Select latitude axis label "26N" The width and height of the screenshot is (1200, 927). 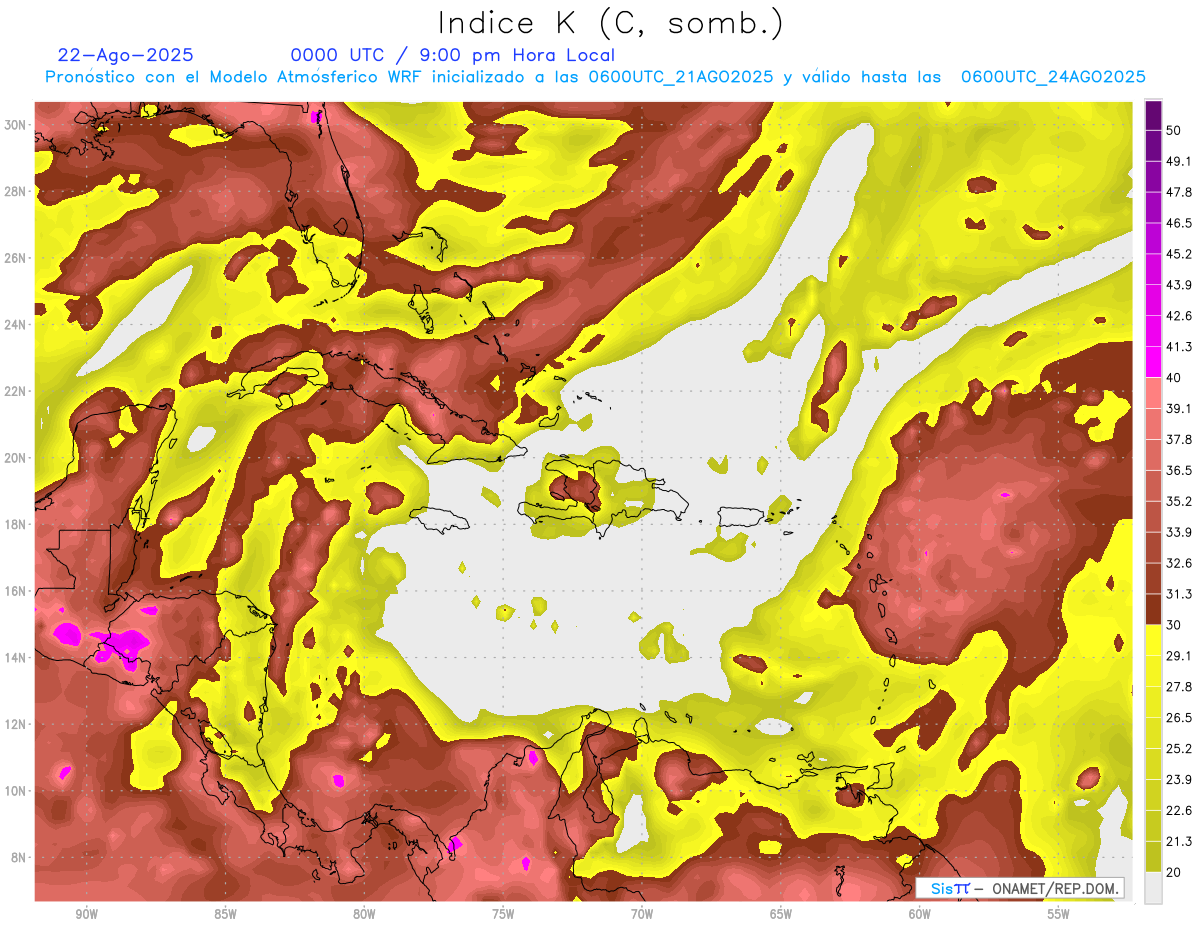(x=16, y=258)
